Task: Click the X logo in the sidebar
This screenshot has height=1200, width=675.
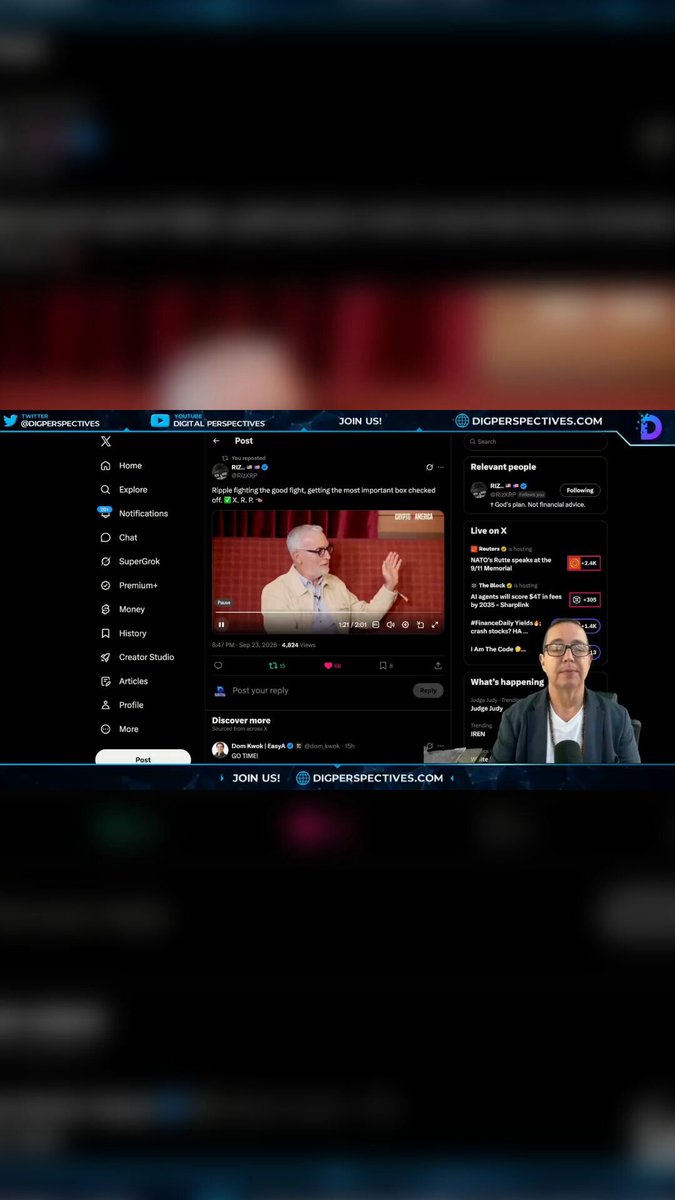Action: 105,441
